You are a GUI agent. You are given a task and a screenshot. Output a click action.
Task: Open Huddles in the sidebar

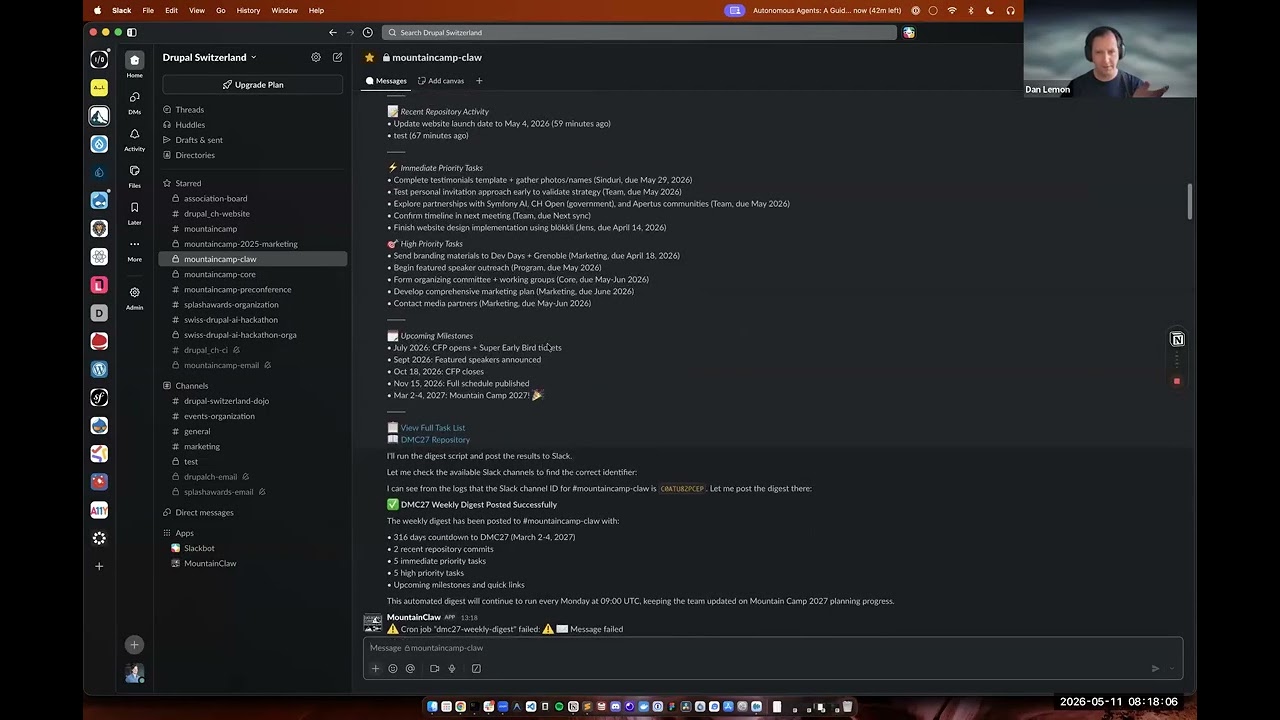coord(190,125)
